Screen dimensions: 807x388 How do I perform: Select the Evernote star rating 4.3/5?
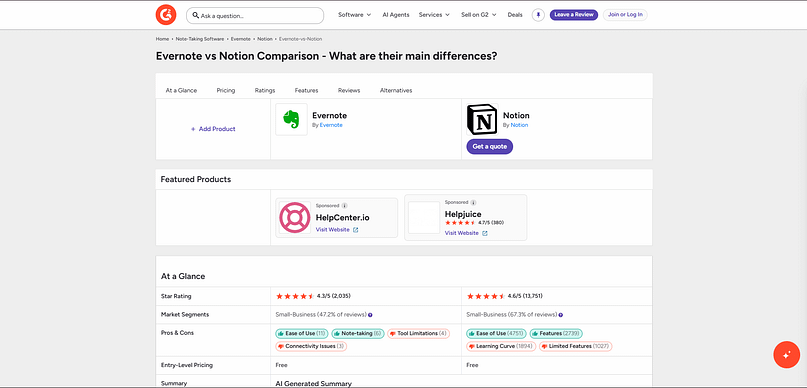click(313, 296)
